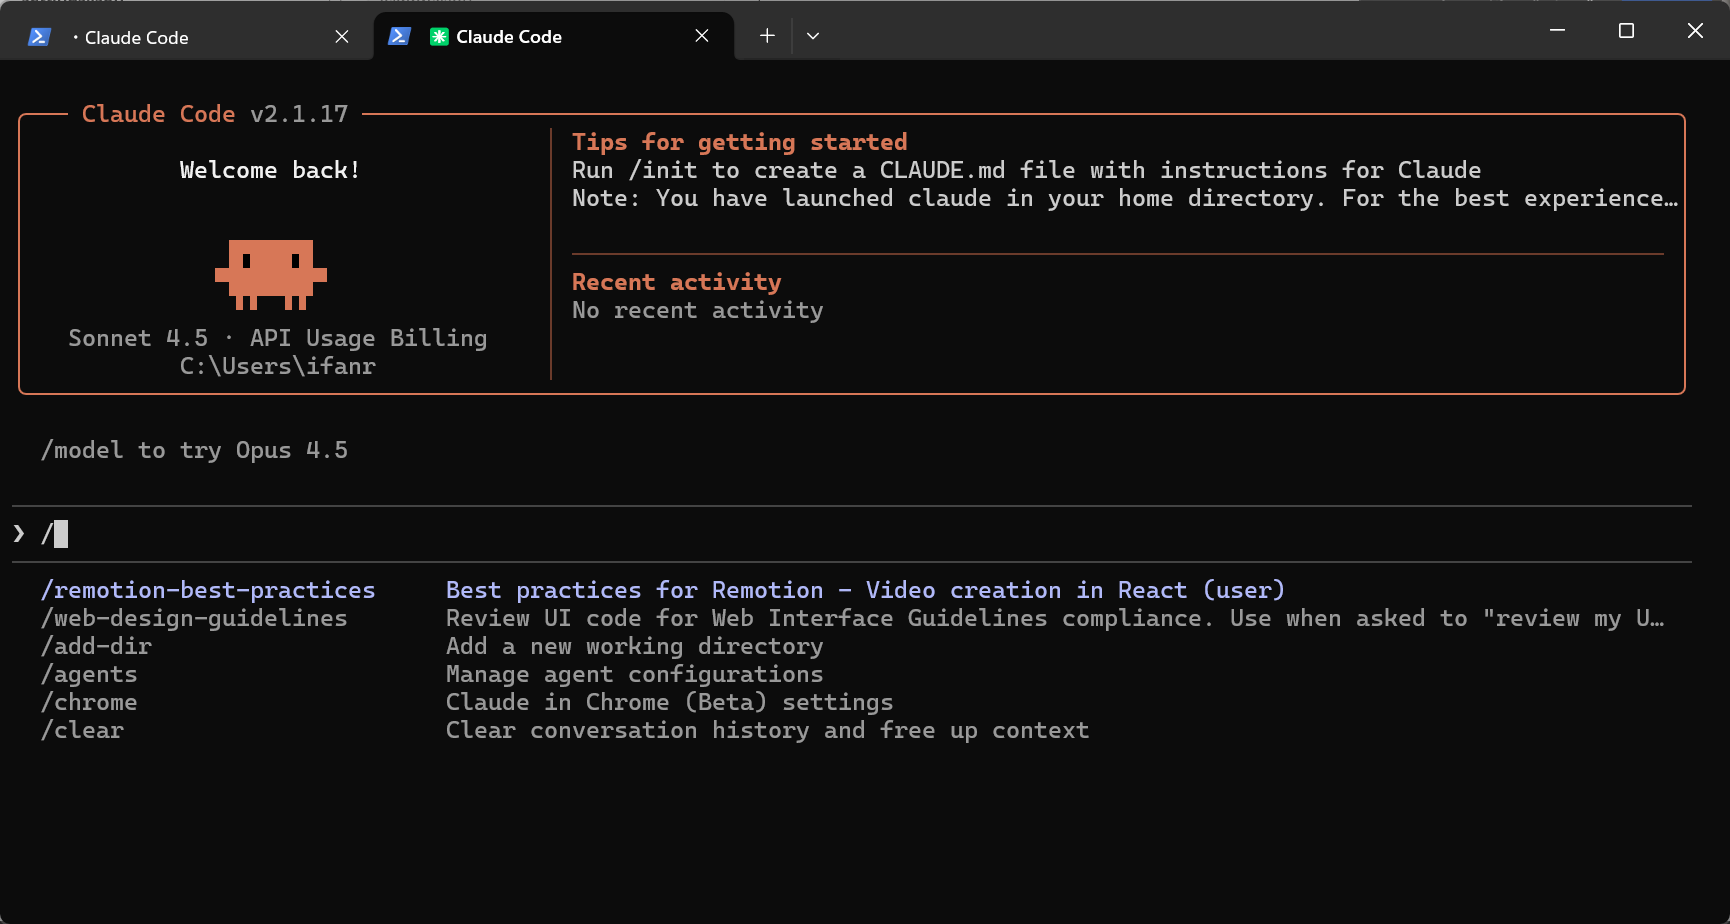Click the Claude pixel mascot logo
Viewport: 1730px width, 924px height.
[271, 273]
